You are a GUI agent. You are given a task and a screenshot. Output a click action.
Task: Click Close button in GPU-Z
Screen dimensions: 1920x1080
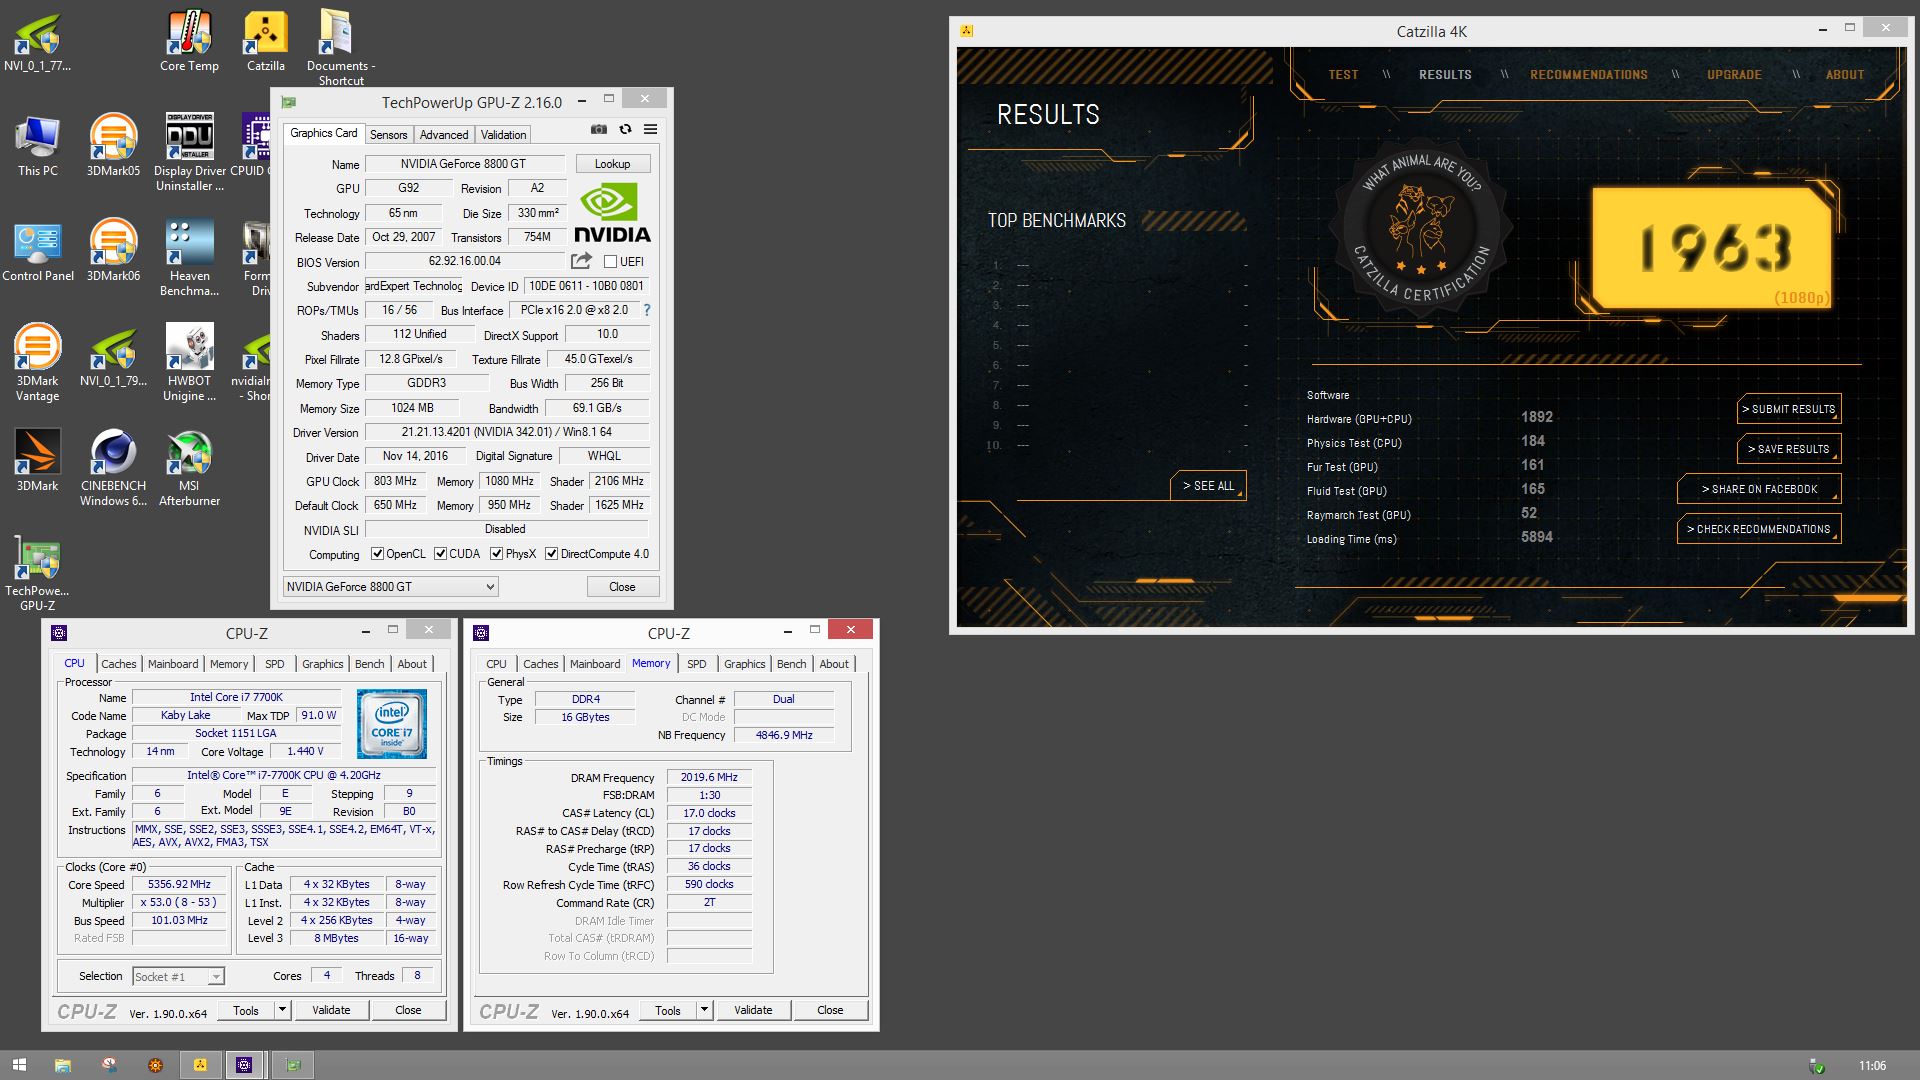pyautogui.click(x=622, y=587)
